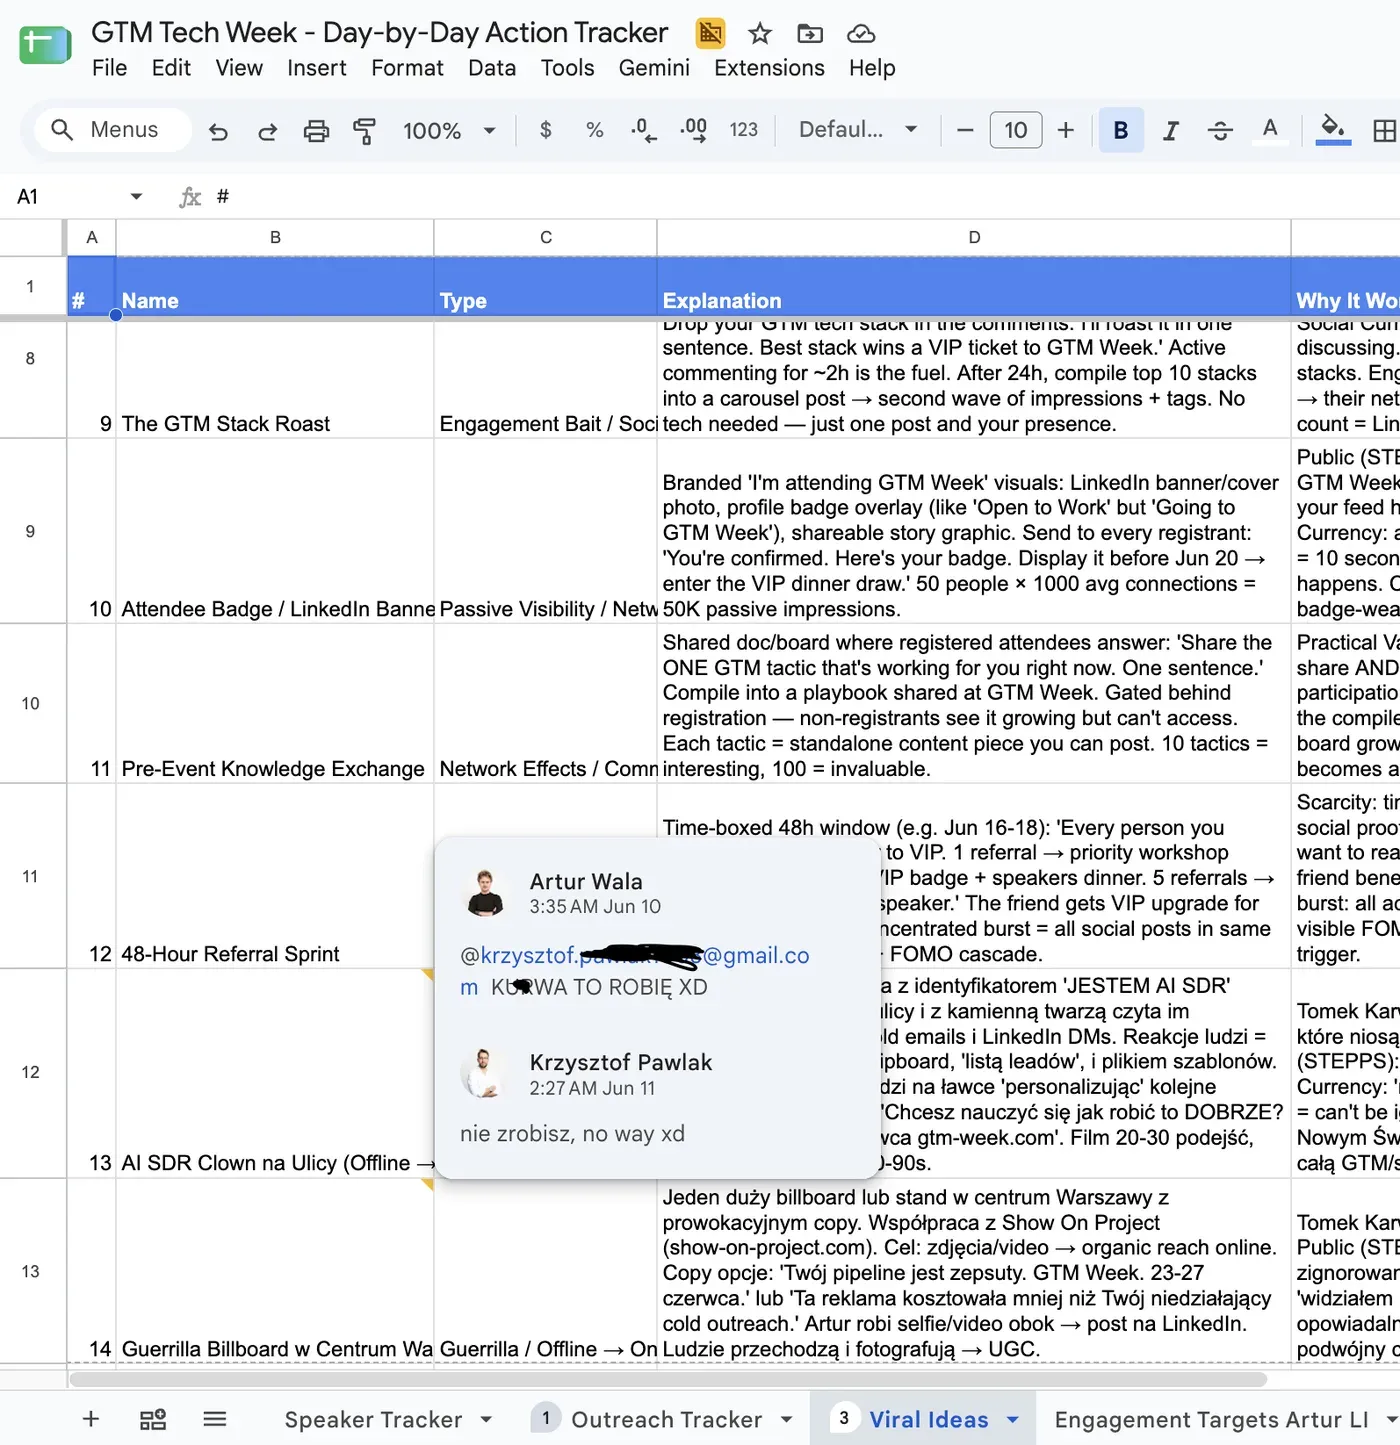Image resolution: width=1400 pixels, height=1445 pixels.
Task: Open the Viral Ideas tab dropdown arrow
Action: click(x=1012, y=1420)
